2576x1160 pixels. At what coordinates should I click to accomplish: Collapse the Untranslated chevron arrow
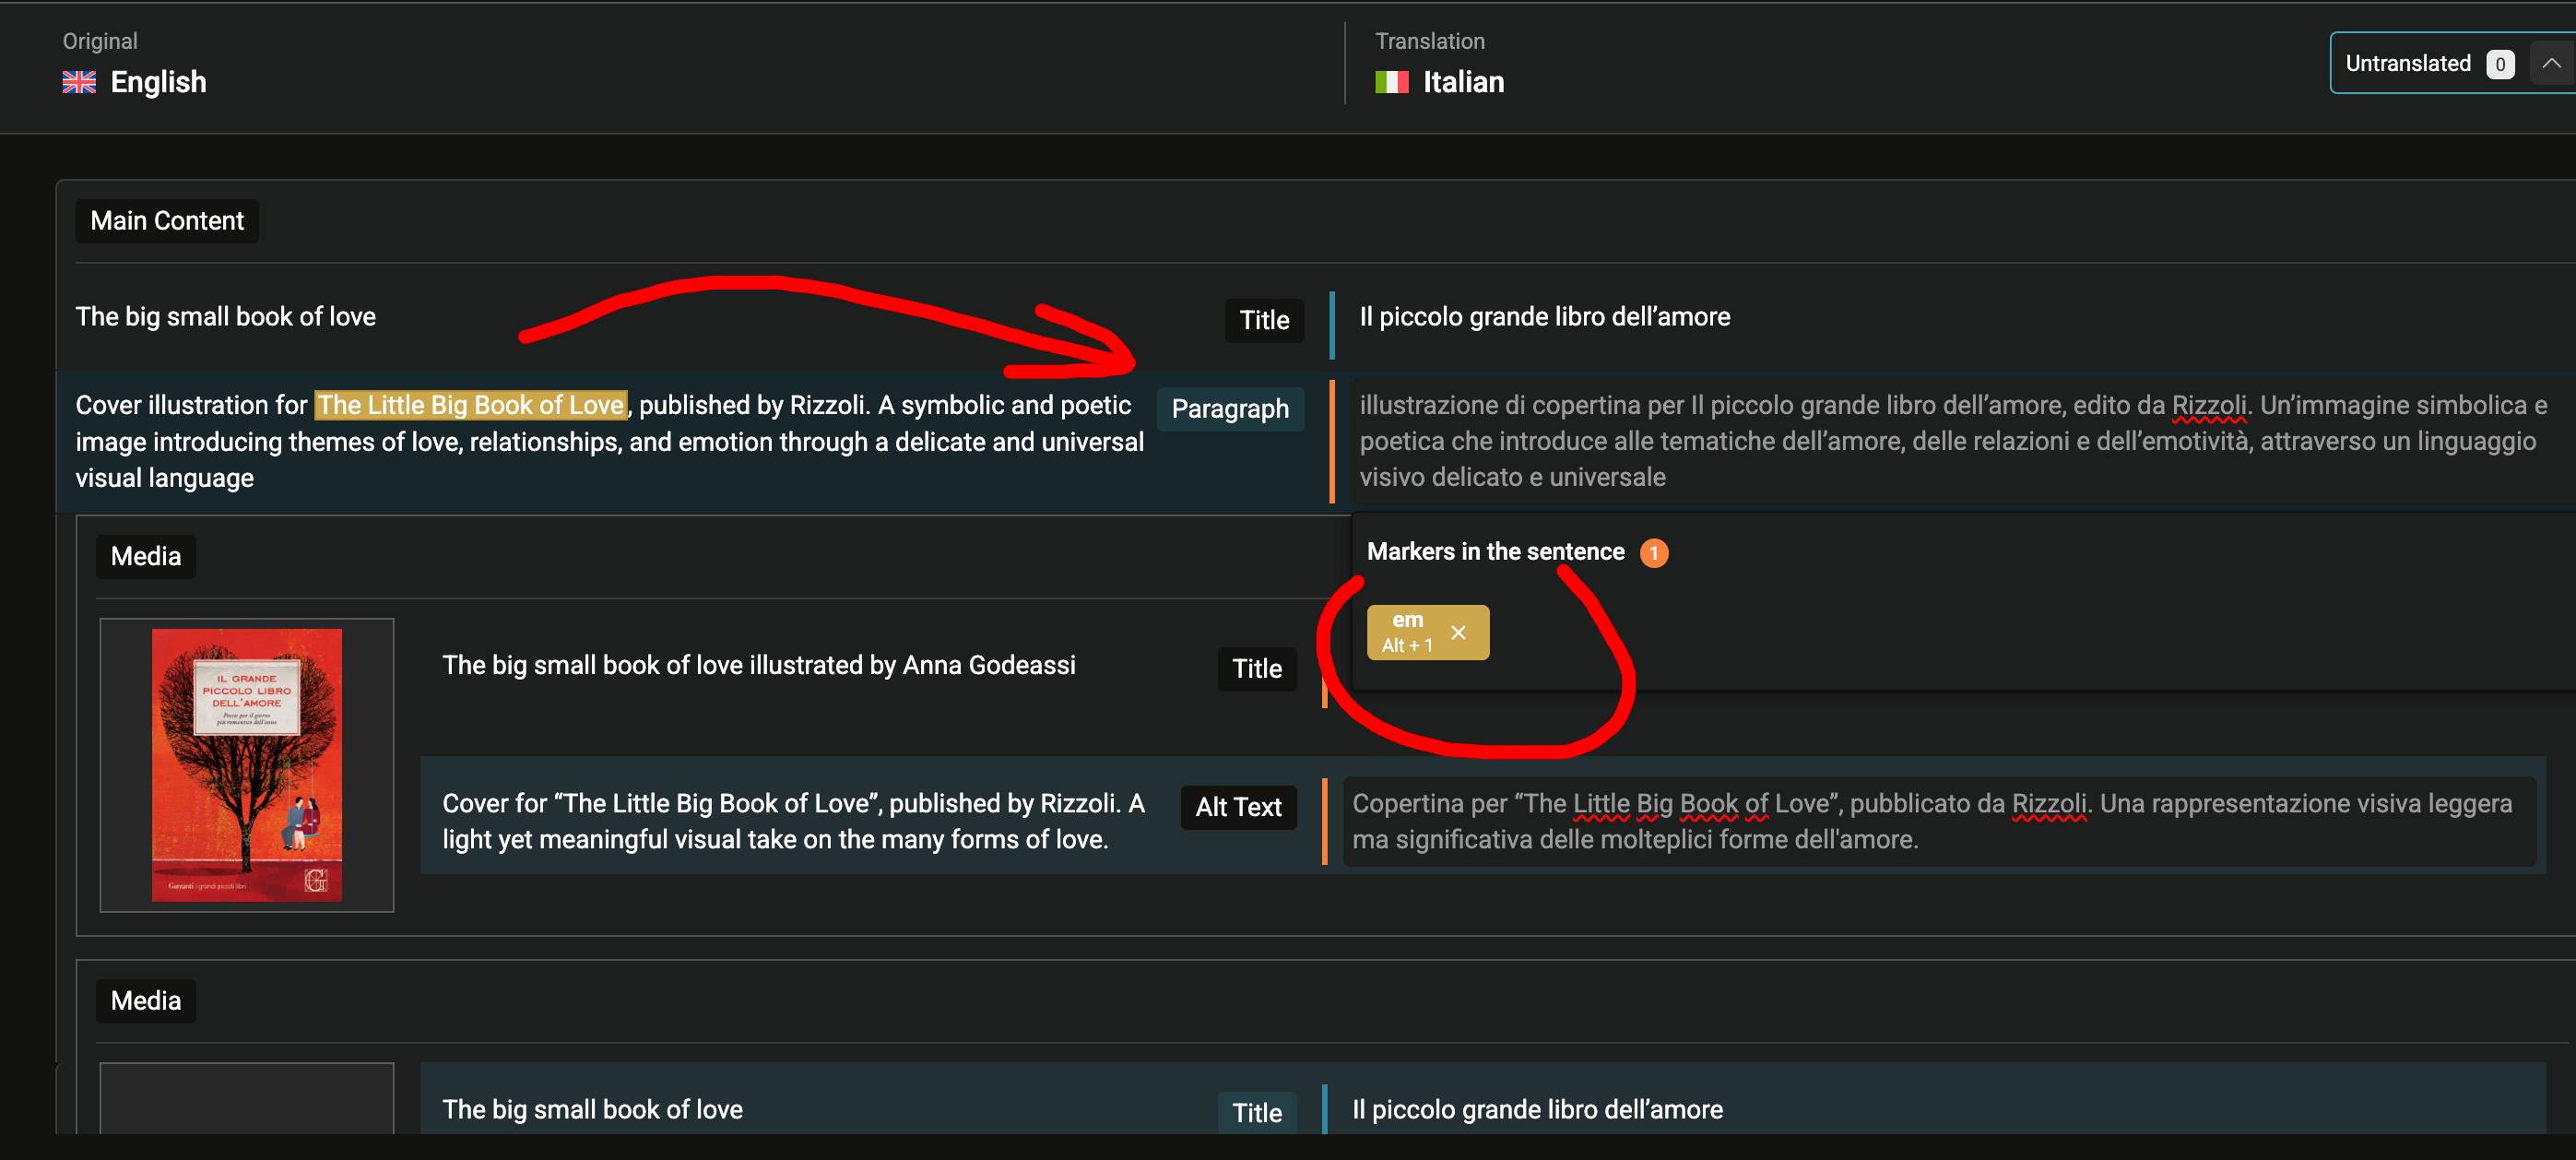[x=2551, y=63]
